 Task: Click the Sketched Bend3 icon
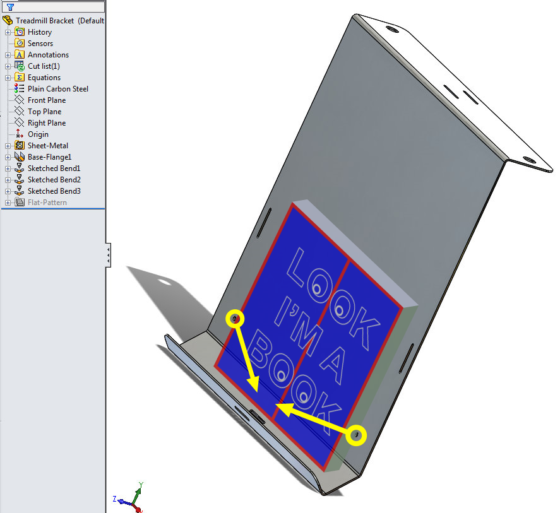pos(19,191)
